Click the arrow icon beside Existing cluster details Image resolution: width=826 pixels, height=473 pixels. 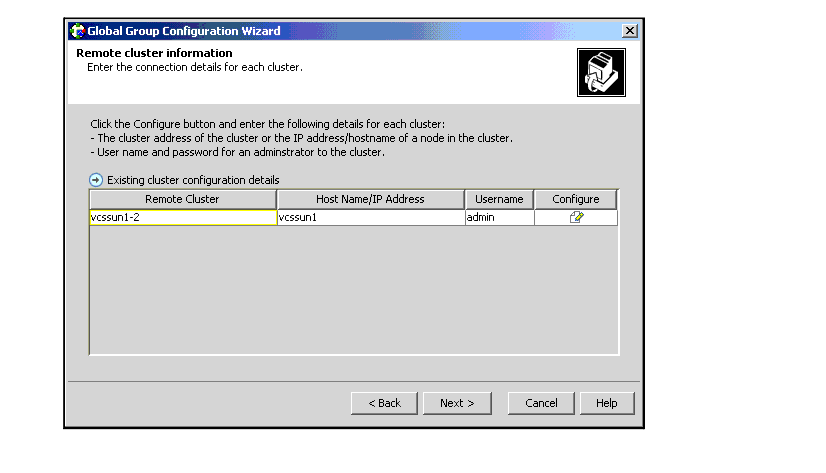click(x=96, y=180)
